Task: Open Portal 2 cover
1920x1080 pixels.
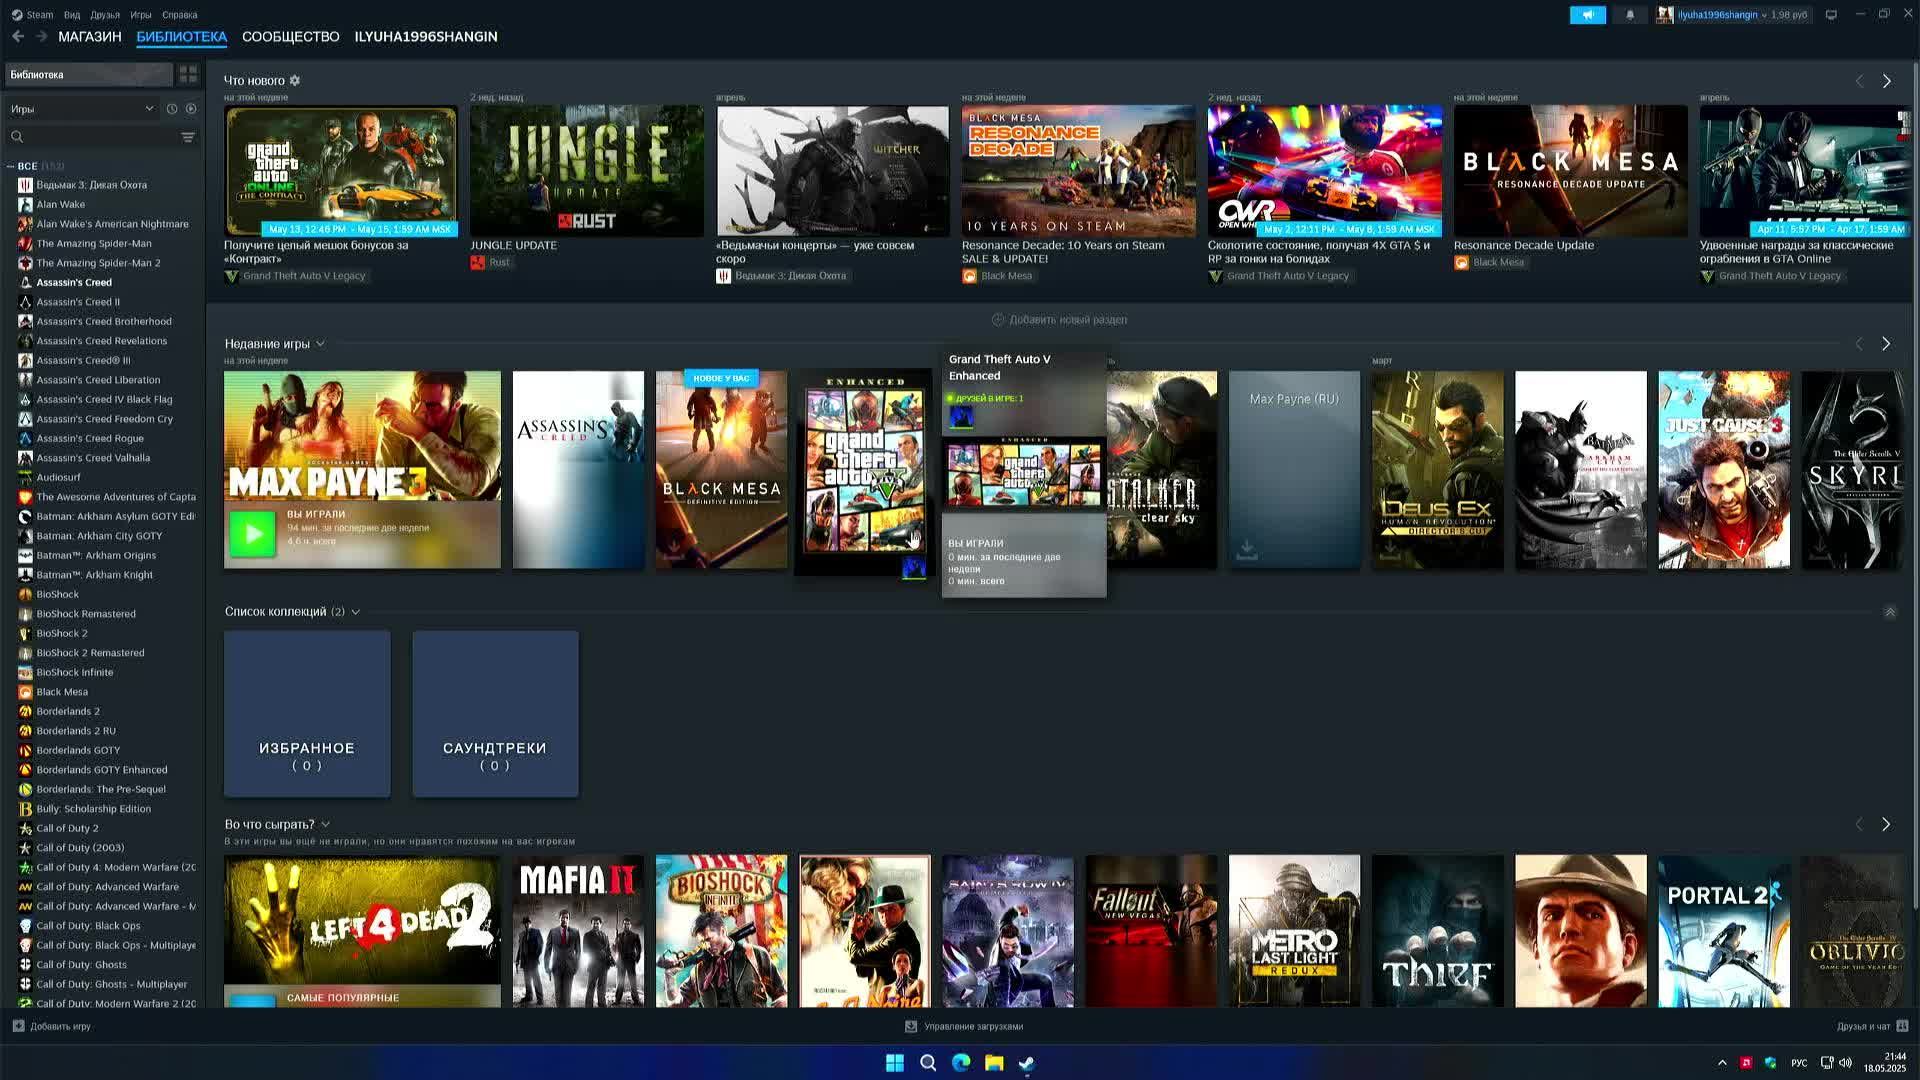Action: (x=1724, y=931)
